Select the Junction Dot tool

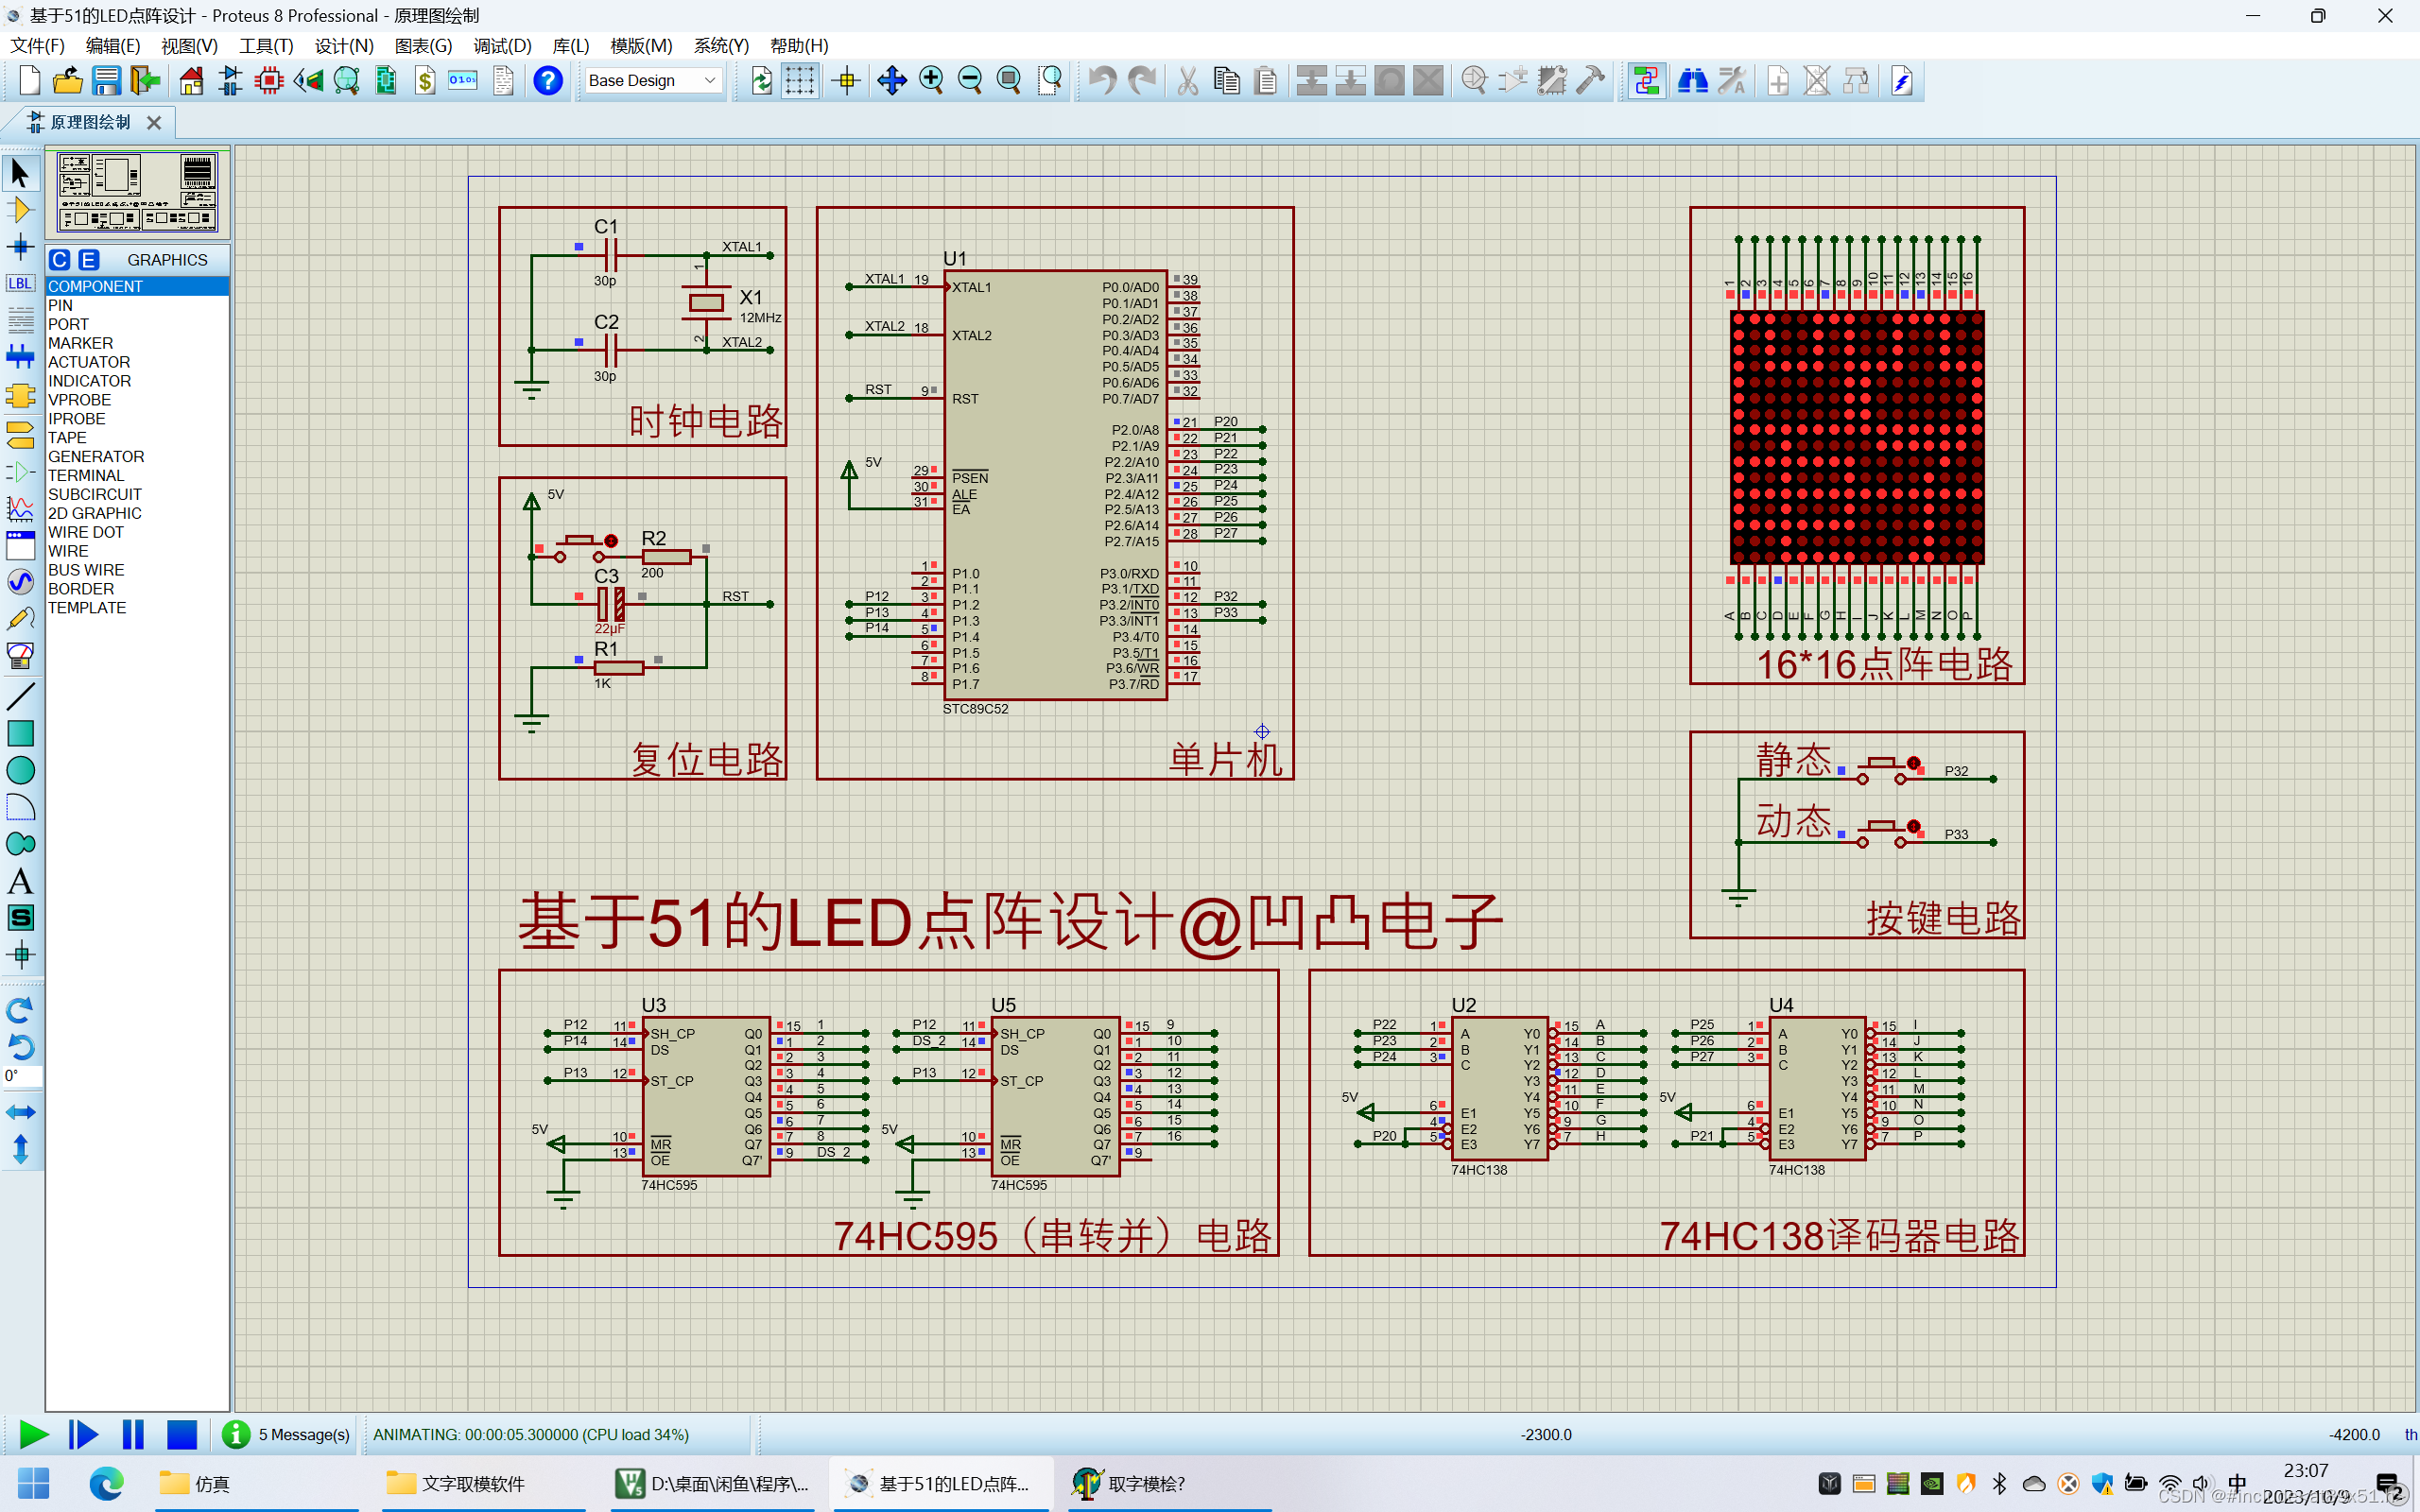point(20,246)
